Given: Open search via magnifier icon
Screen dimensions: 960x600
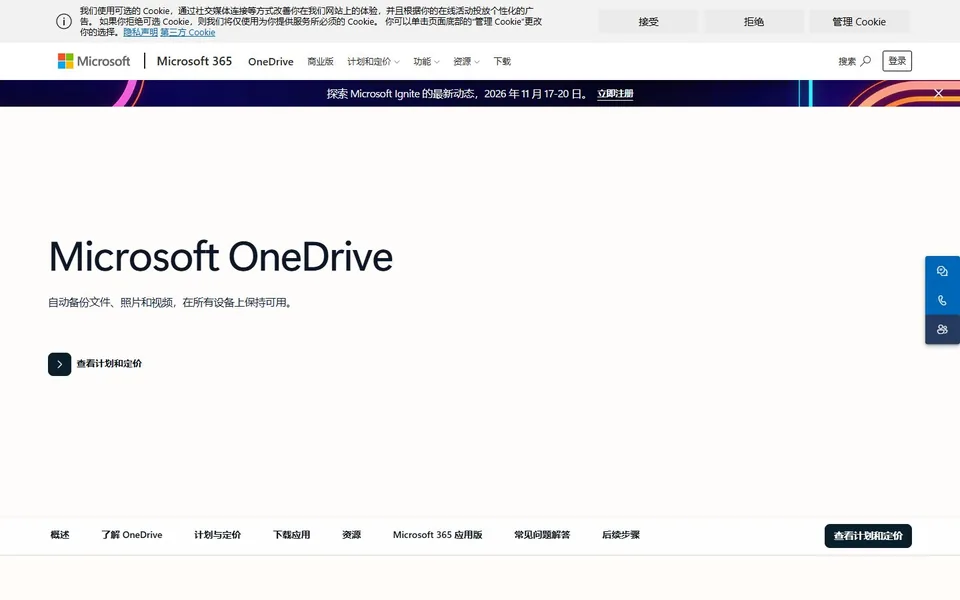Looking at the screenshot, I should (x=866, y=61).
